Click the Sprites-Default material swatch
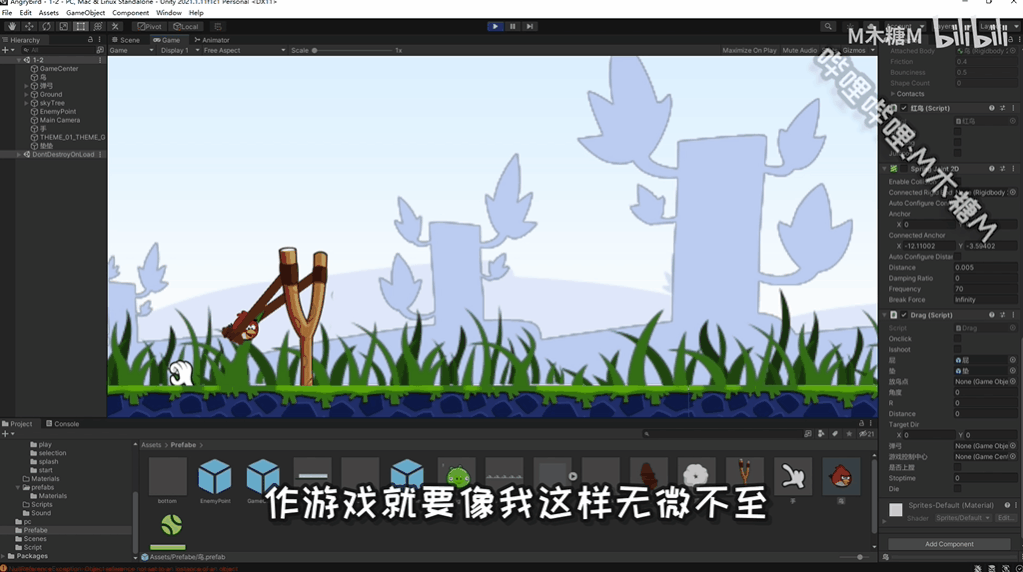Image resolution: width=1023 pixels, height=572 pixels. click(x=896, y=509)
